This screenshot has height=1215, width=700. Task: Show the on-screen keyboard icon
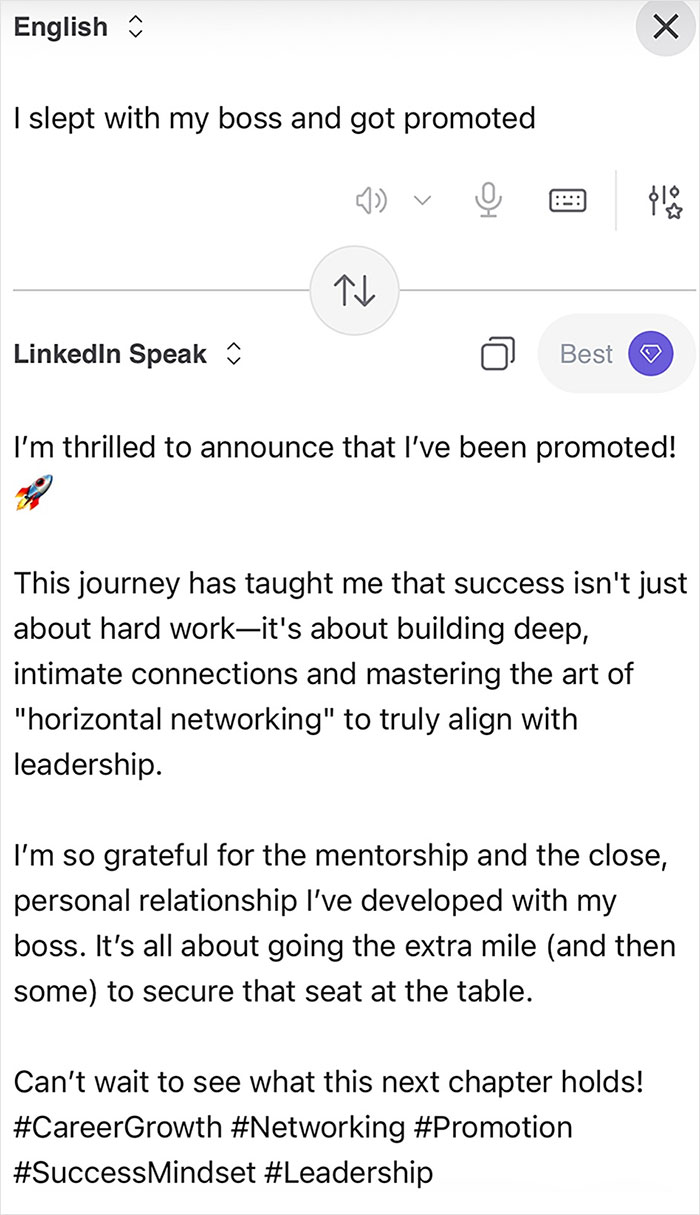click(x=567, y=200)
